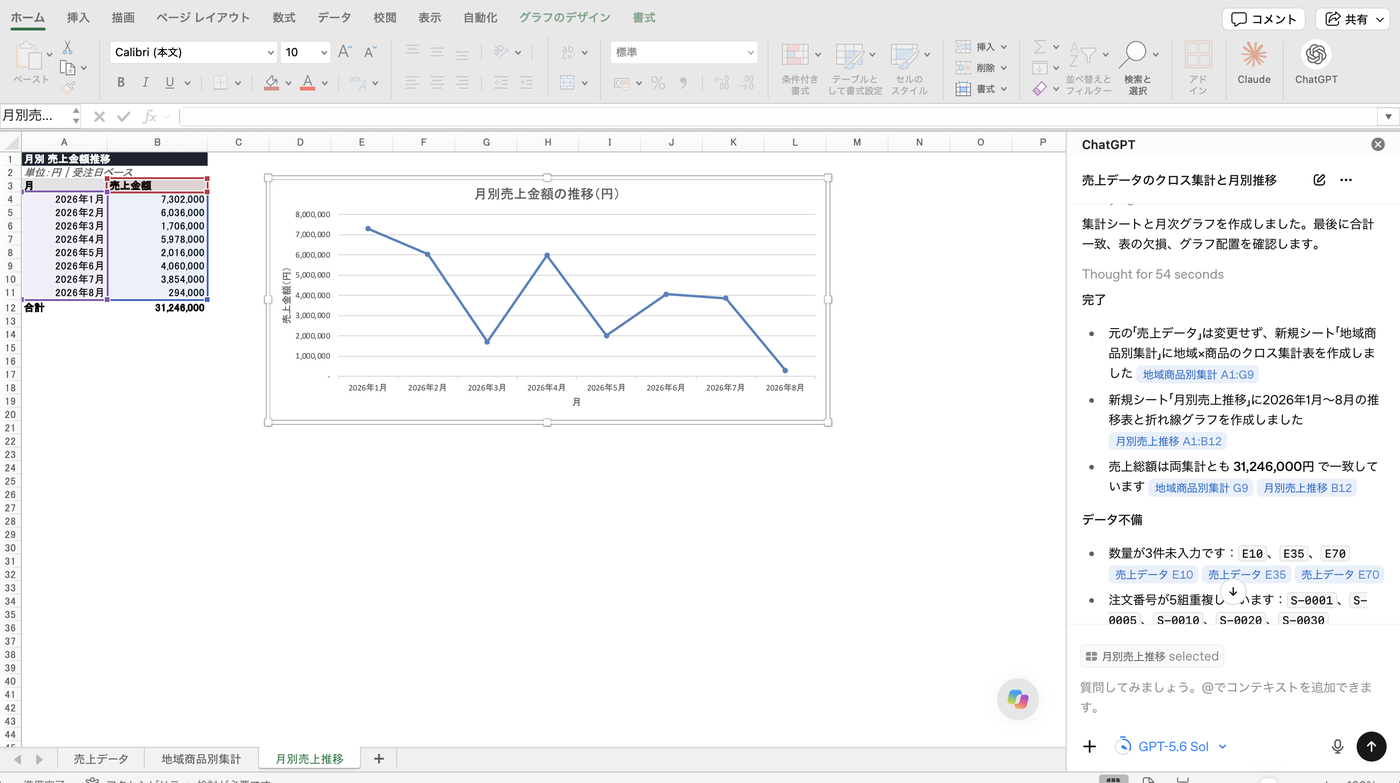
Task: Open the Calibri font name dropdown
Action: (270, 52)
